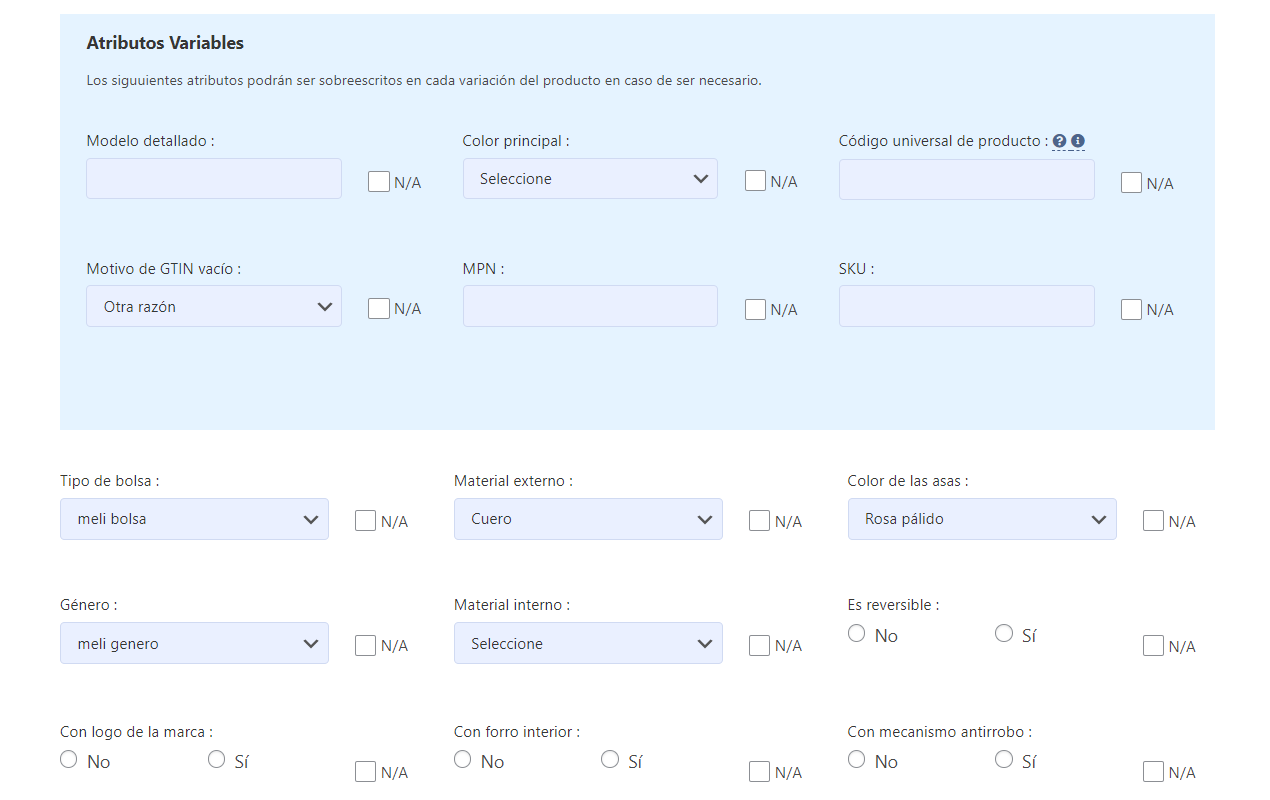The height and width of the screenshot is (800, 1270).
Task: Open the Tipo de bolsa dropdown
Action: coord(194,519)
